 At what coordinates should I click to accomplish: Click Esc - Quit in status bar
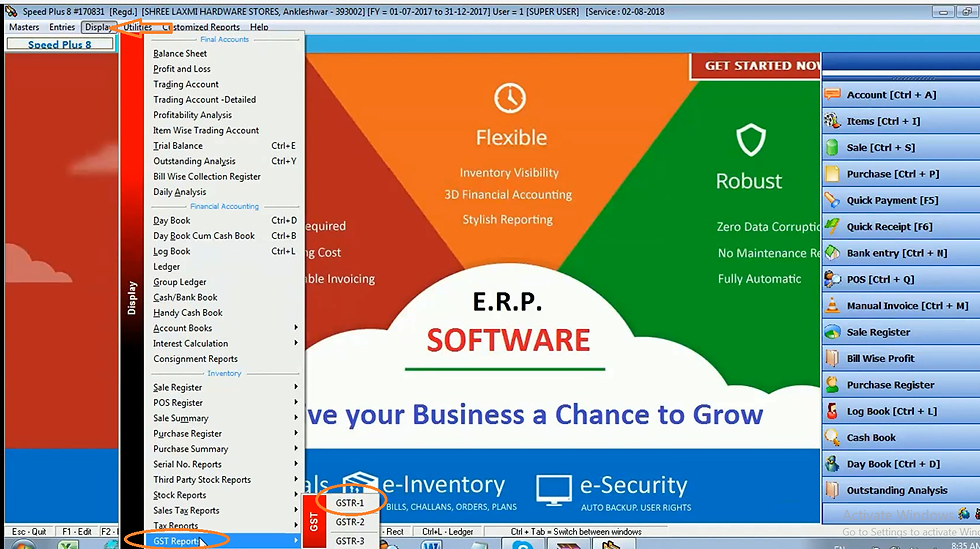(29, 531)
